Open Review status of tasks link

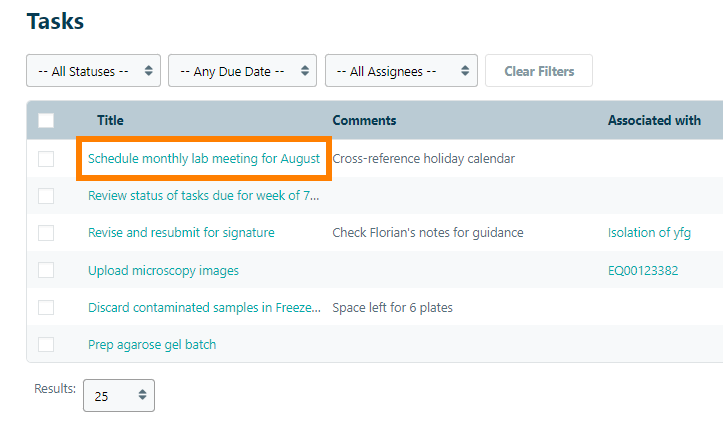(204, 196)
